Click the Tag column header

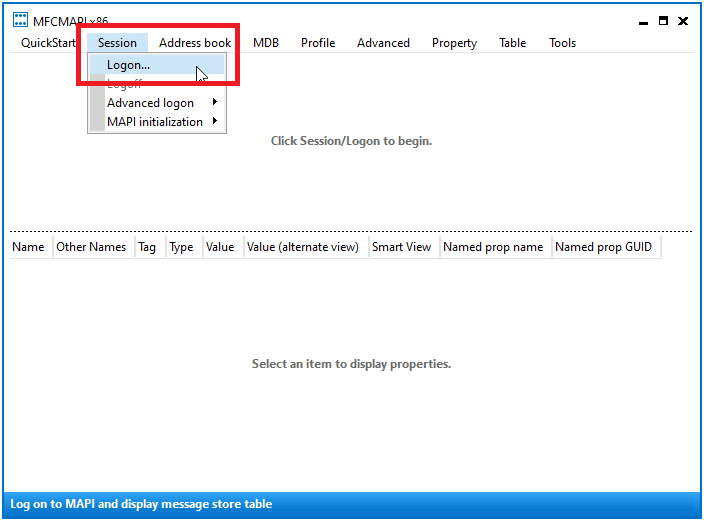pos(147,247)
